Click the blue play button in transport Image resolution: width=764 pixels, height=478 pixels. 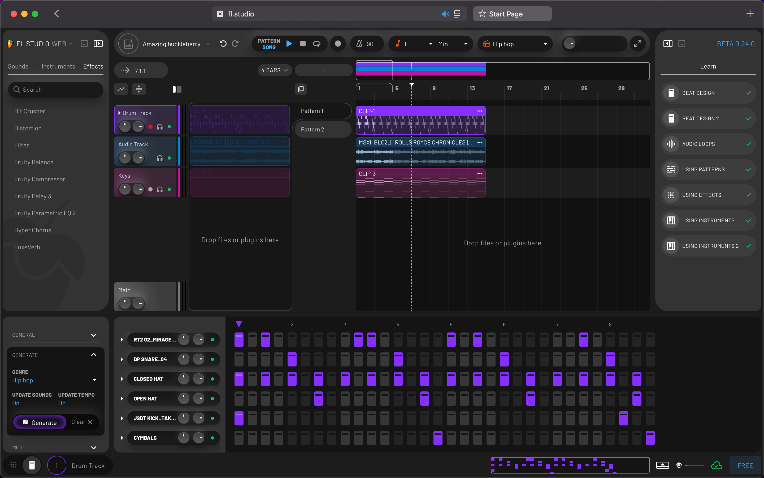[x=289, y=44]
